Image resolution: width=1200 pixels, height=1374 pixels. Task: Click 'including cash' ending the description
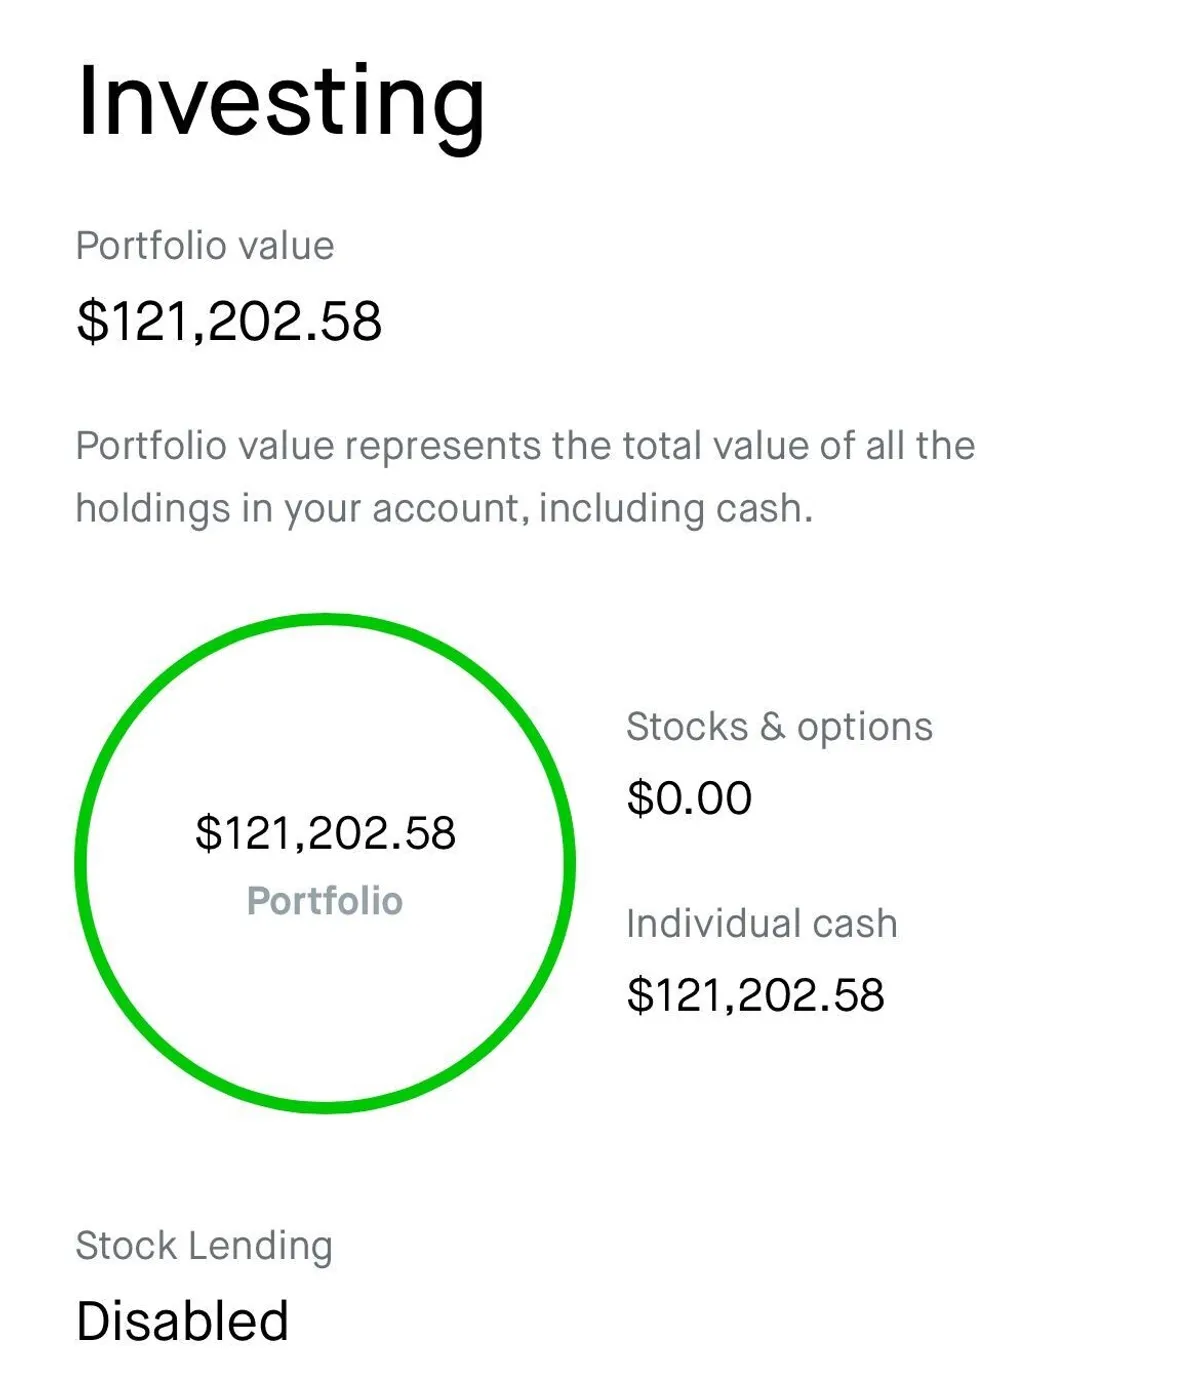tap(675, 508)
